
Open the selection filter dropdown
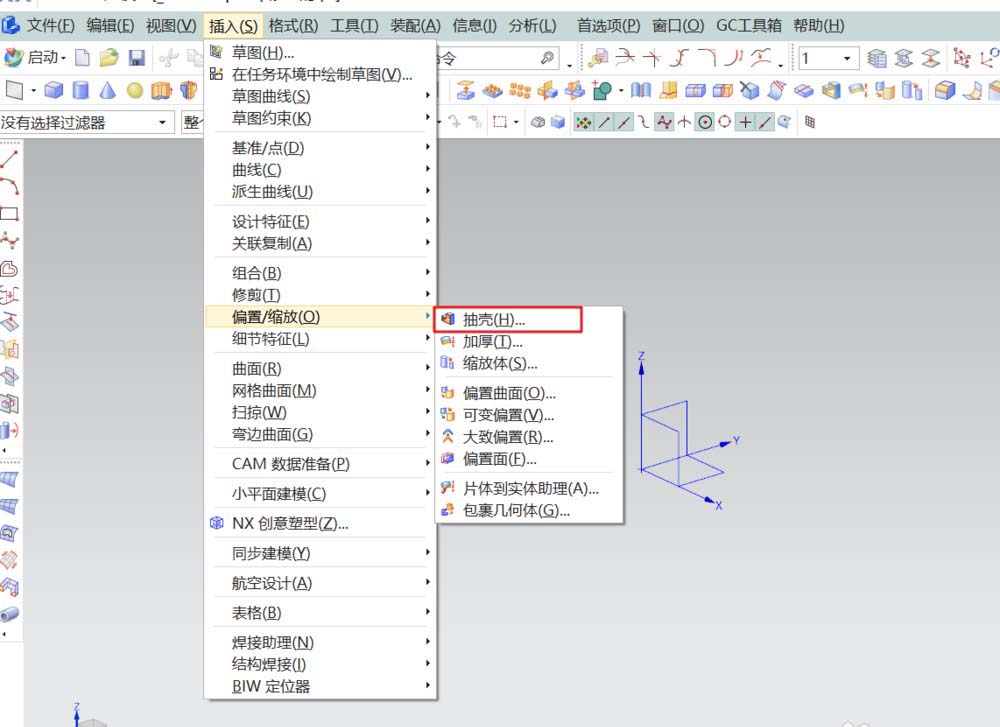163,121
